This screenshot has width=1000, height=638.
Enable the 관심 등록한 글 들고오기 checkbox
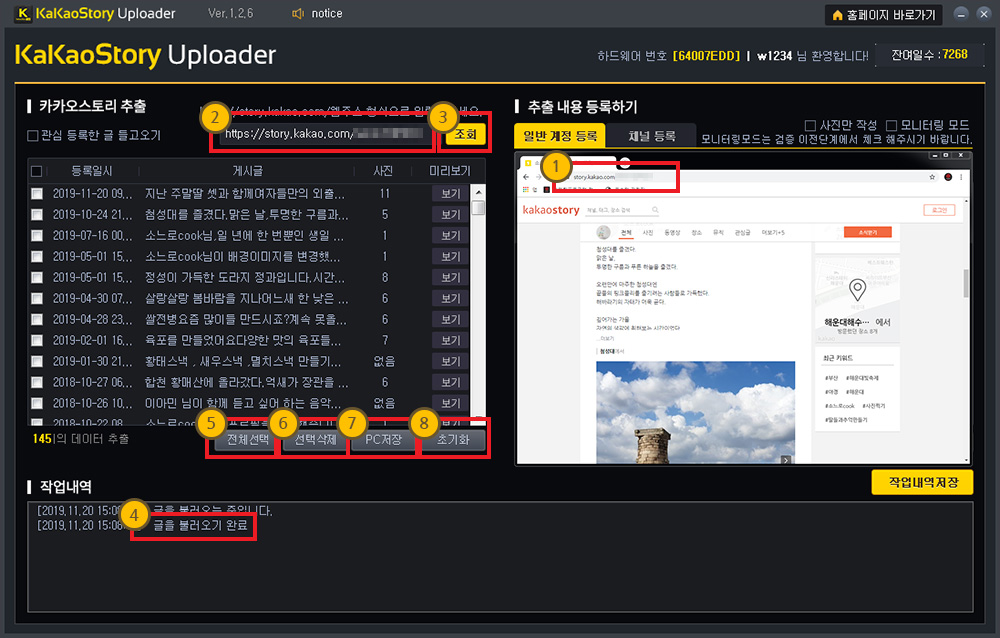[33, 135]
